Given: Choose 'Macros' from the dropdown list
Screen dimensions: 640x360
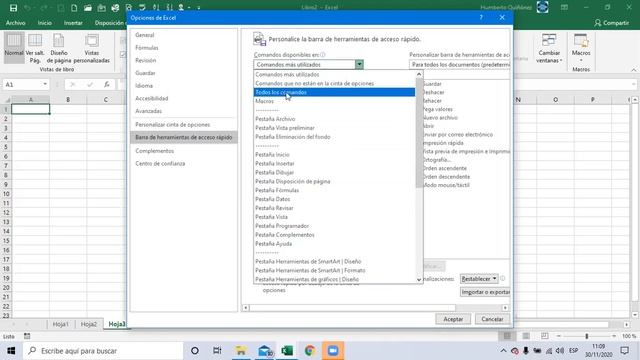Looking at the screenshot, I should point(334,101).
